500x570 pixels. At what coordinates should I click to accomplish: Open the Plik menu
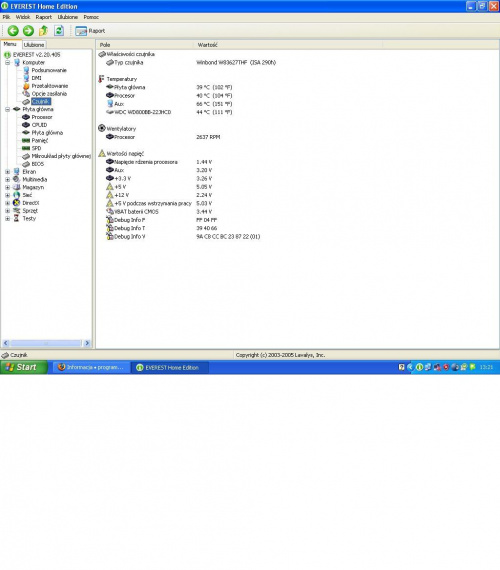point(6,17)
